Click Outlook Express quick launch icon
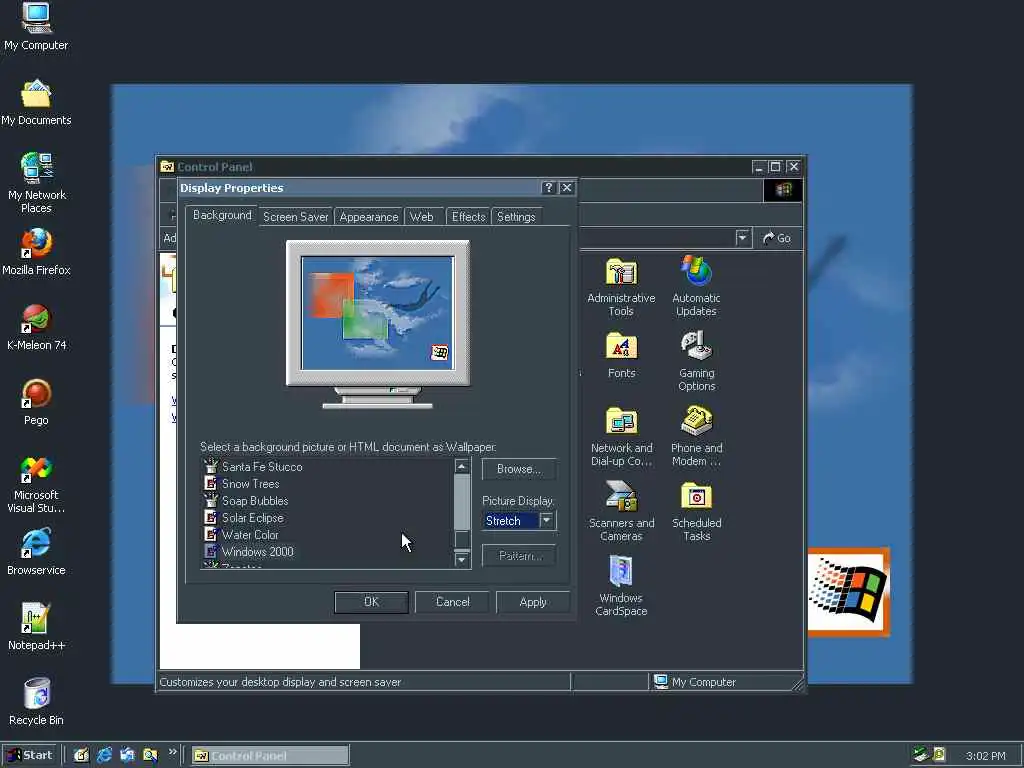 tap(127, 755)
